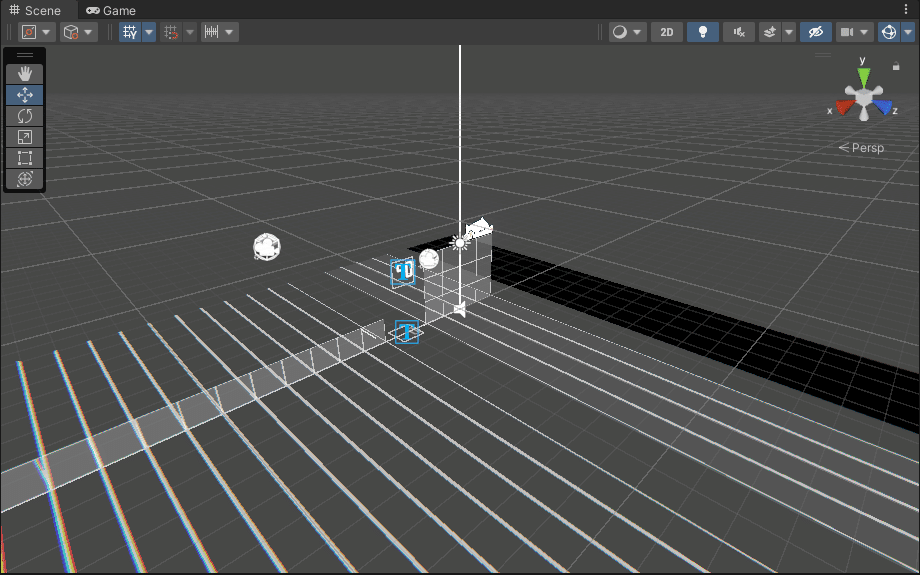Toggle scene effects like skybox and fog
The height and width of the screenshot is (575, 920).
click(x=770, y=32)
